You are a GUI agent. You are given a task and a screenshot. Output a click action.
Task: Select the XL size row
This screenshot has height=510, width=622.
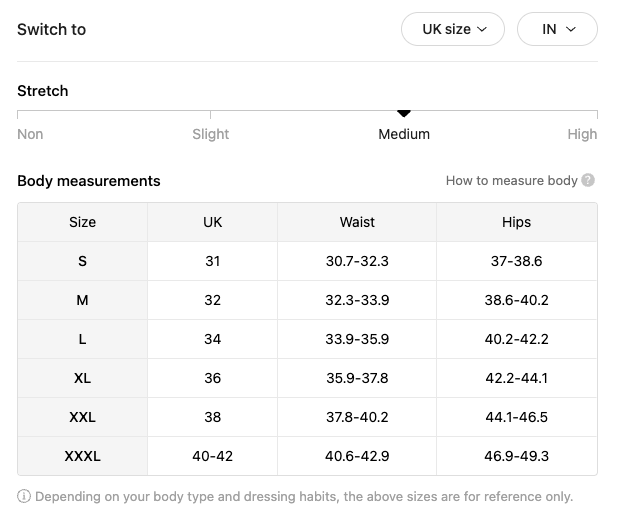pos(307,378)
